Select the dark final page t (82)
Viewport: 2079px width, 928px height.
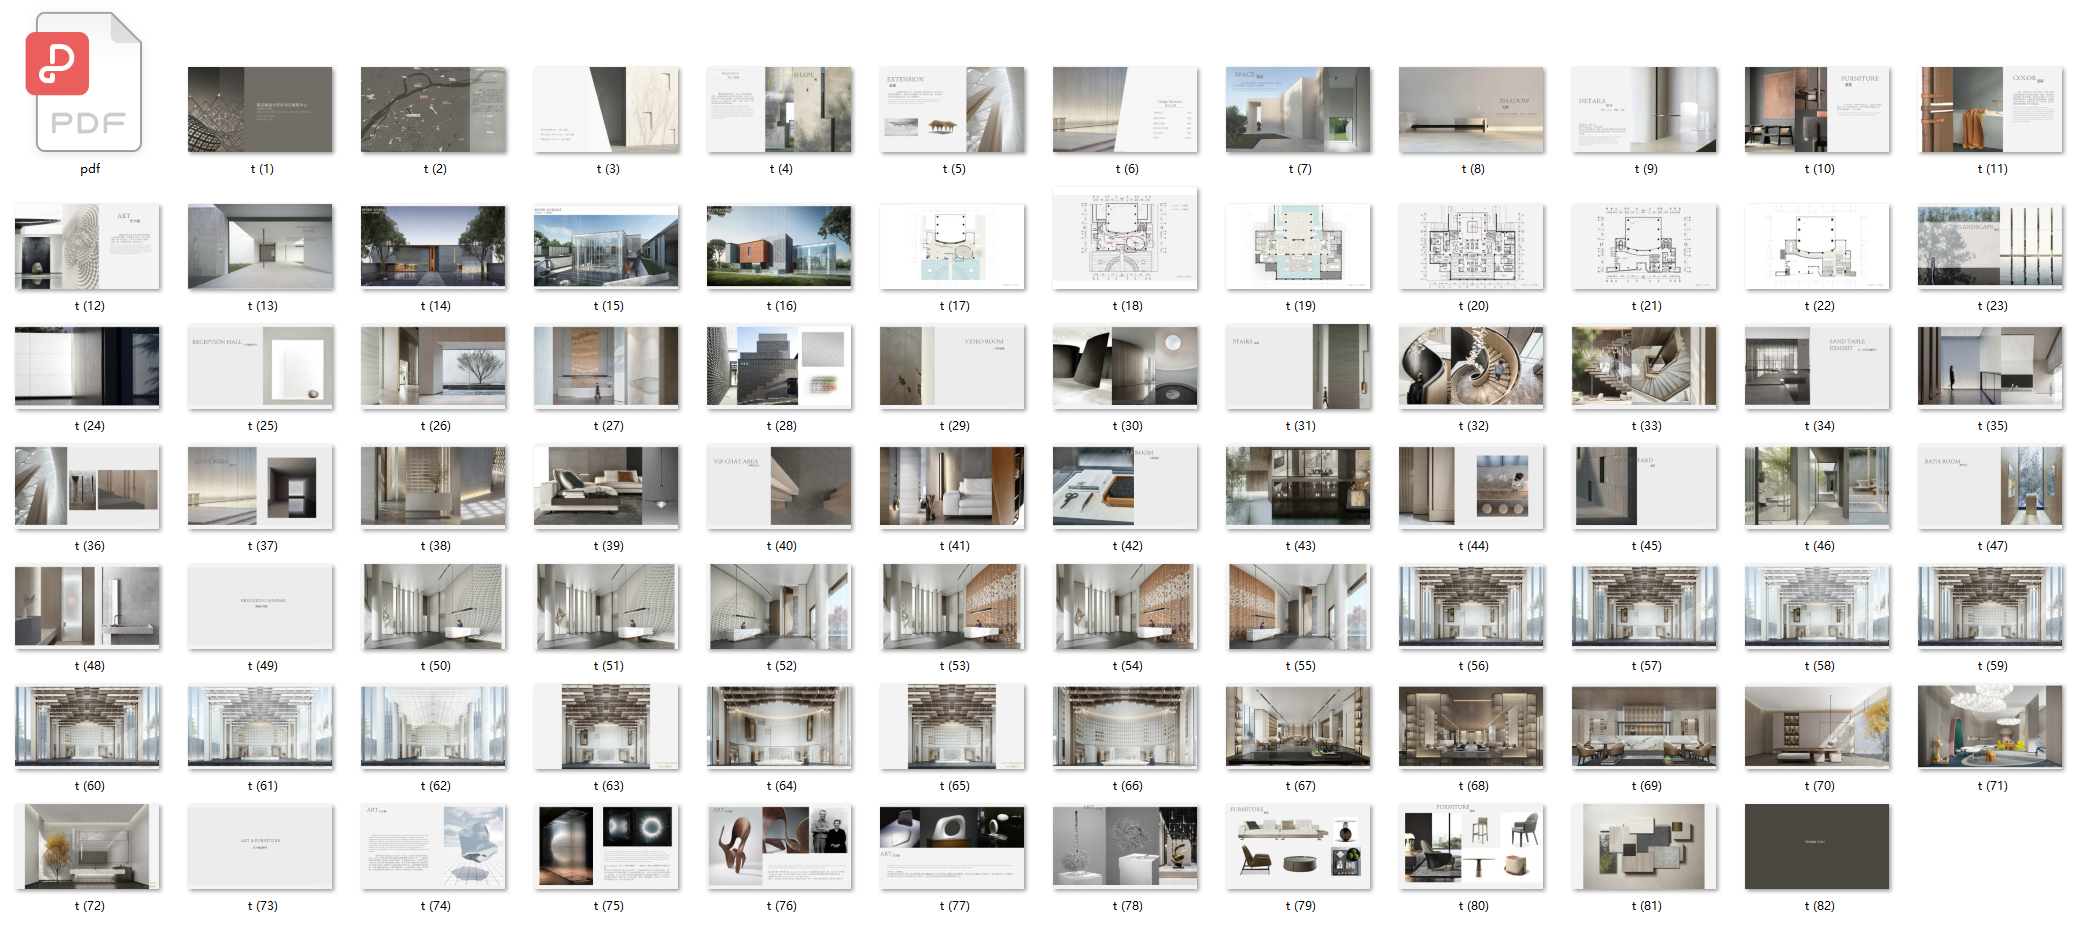1817,847
